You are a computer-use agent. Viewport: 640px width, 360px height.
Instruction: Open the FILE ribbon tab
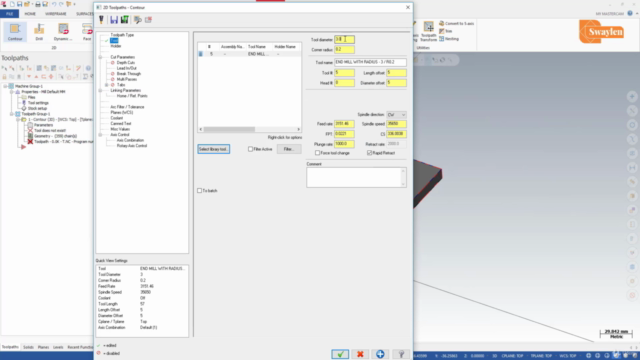tap(9, 14)
